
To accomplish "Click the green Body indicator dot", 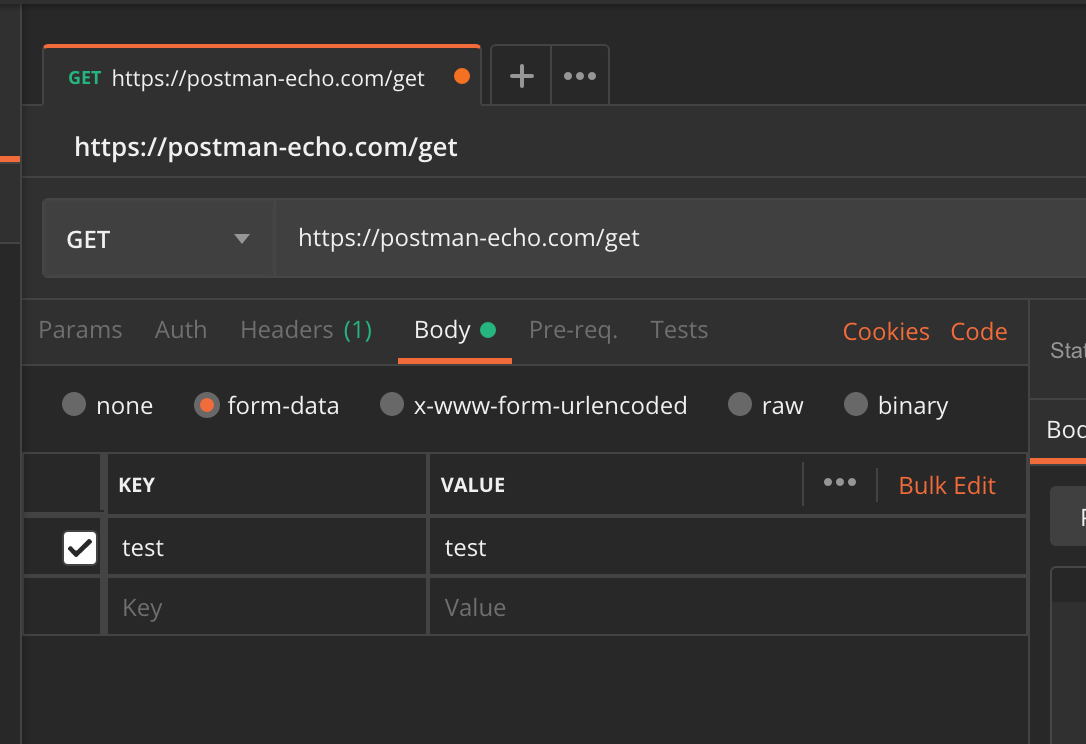I will click(491, 328).
